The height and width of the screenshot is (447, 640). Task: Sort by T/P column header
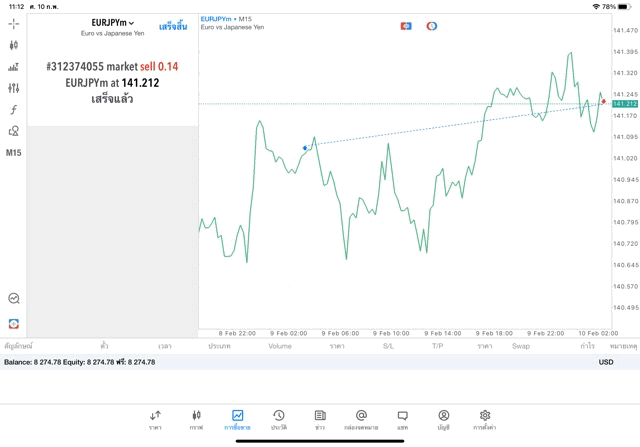pos(437,346)
